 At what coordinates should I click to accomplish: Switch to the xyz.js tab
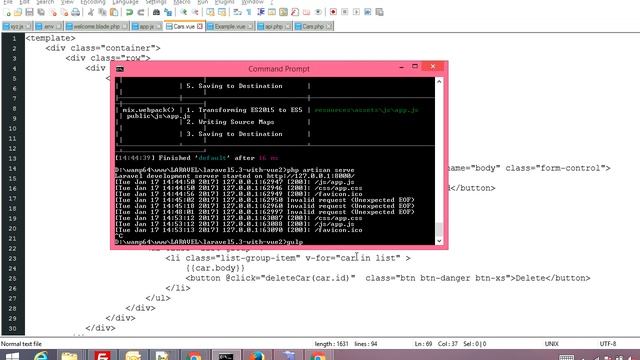(17, 27)
